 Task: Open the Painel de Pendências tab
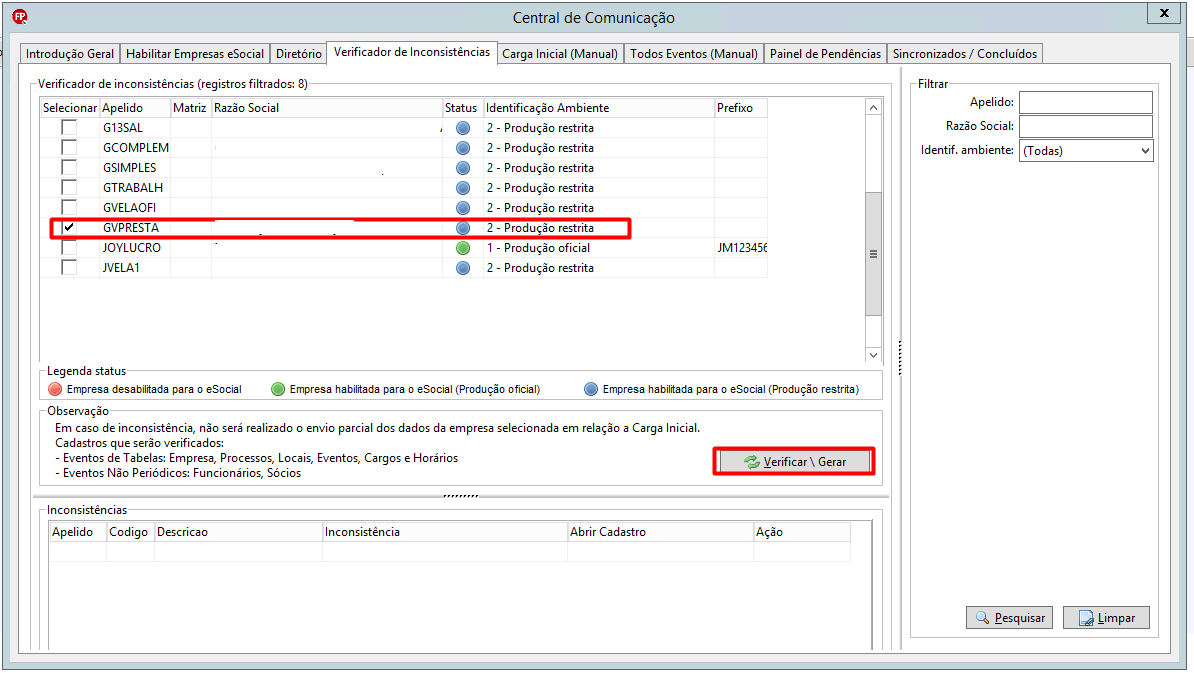click(825, 53)
